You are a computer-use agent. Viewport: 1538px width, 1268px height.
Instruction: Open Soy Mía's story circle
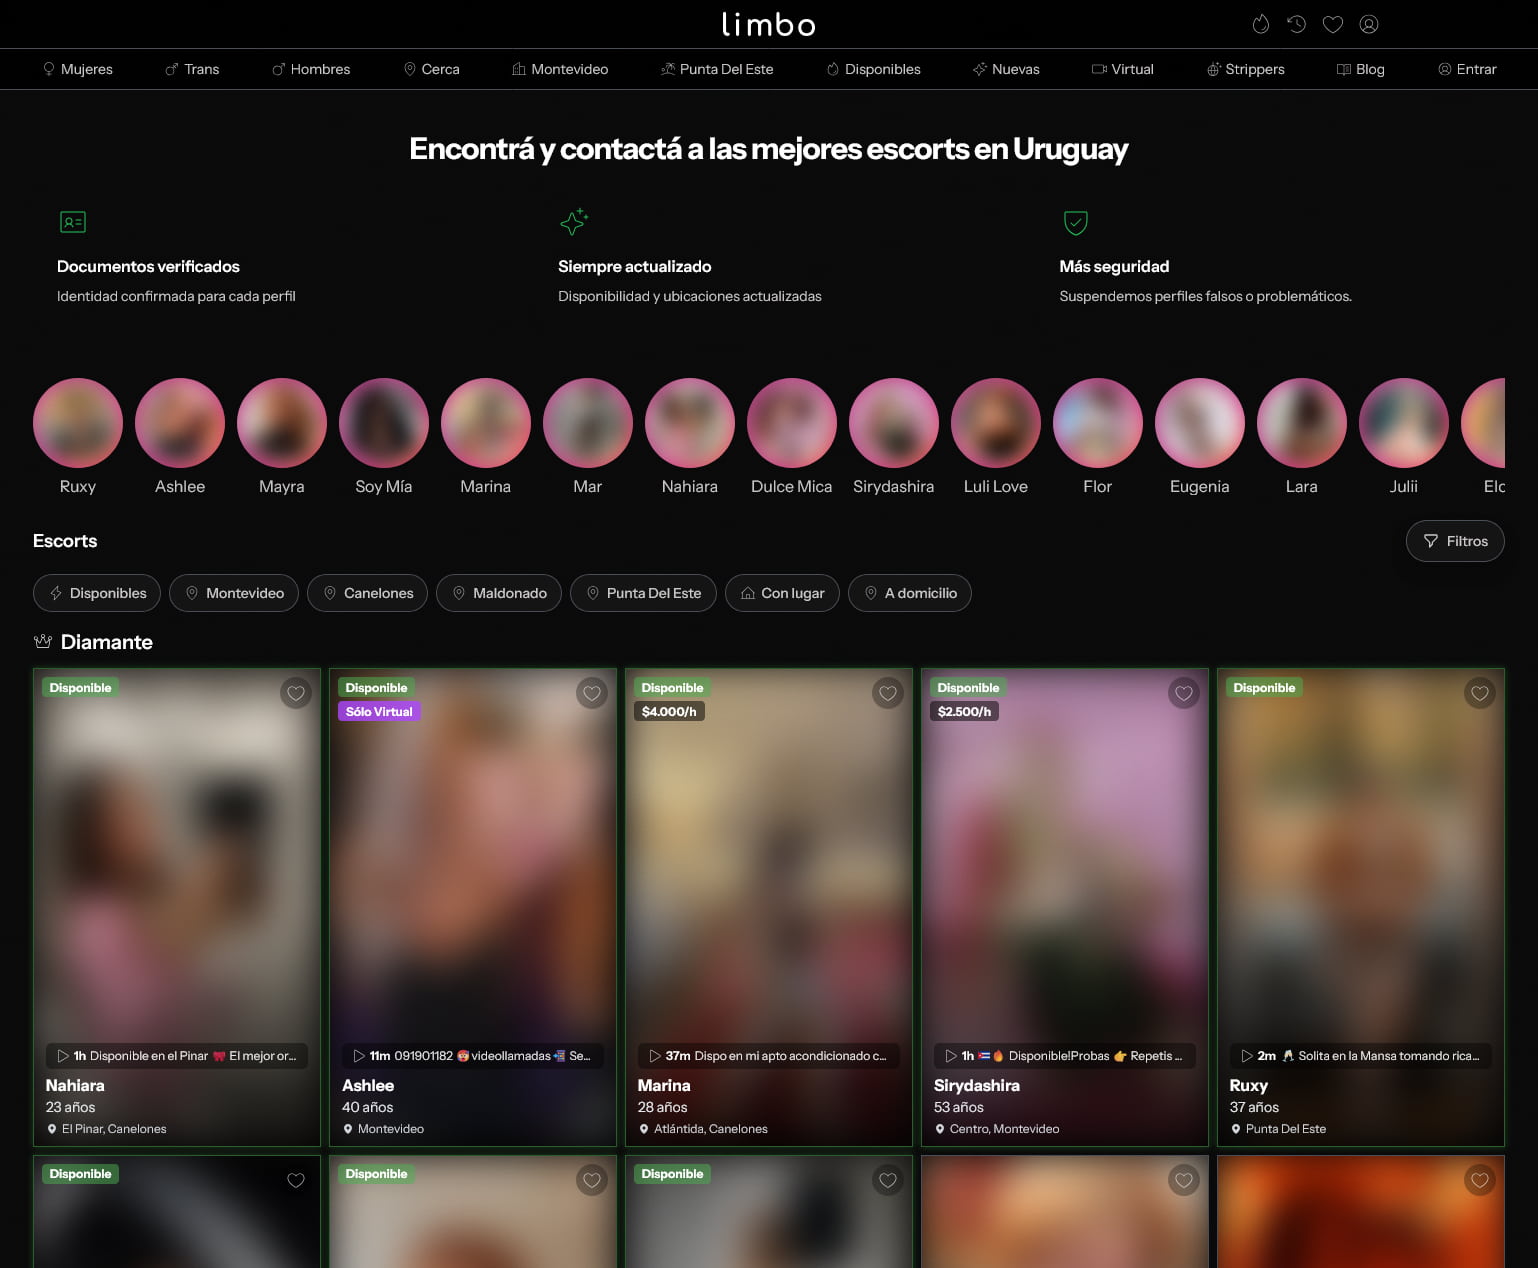point(384,423)
